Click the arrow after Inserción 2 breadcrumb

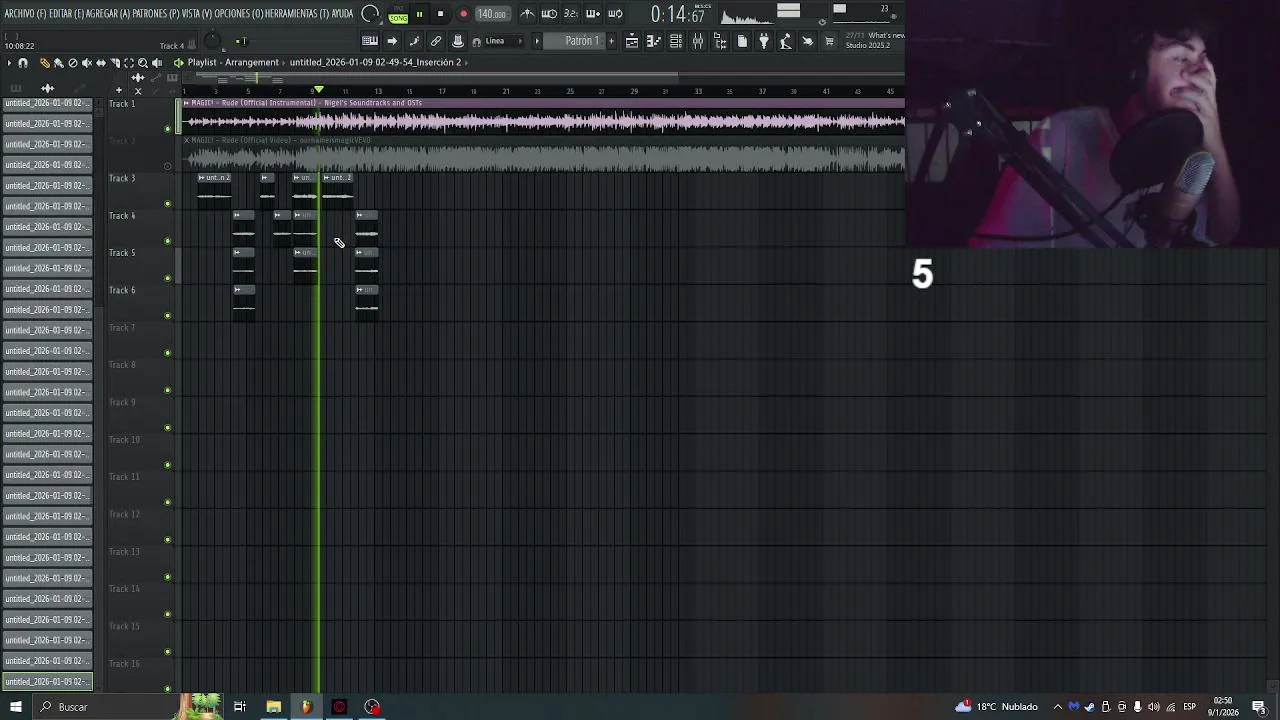click(x=467, y=62)
